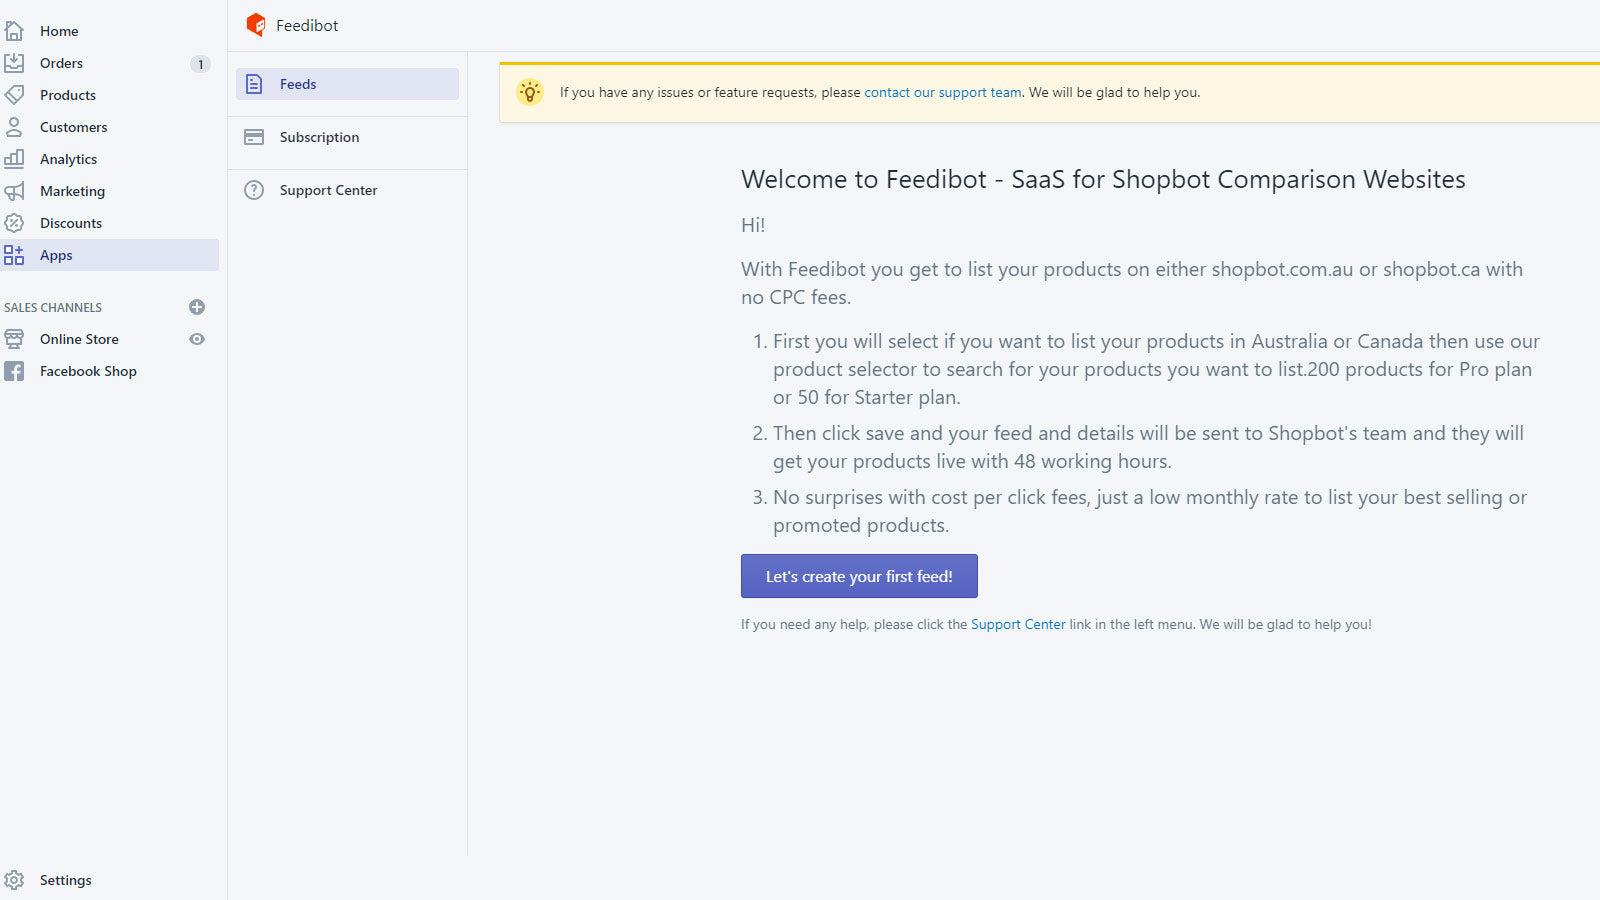Open the Apps grid icon
Screen dimensions: 1600x900
coord(15,255)
